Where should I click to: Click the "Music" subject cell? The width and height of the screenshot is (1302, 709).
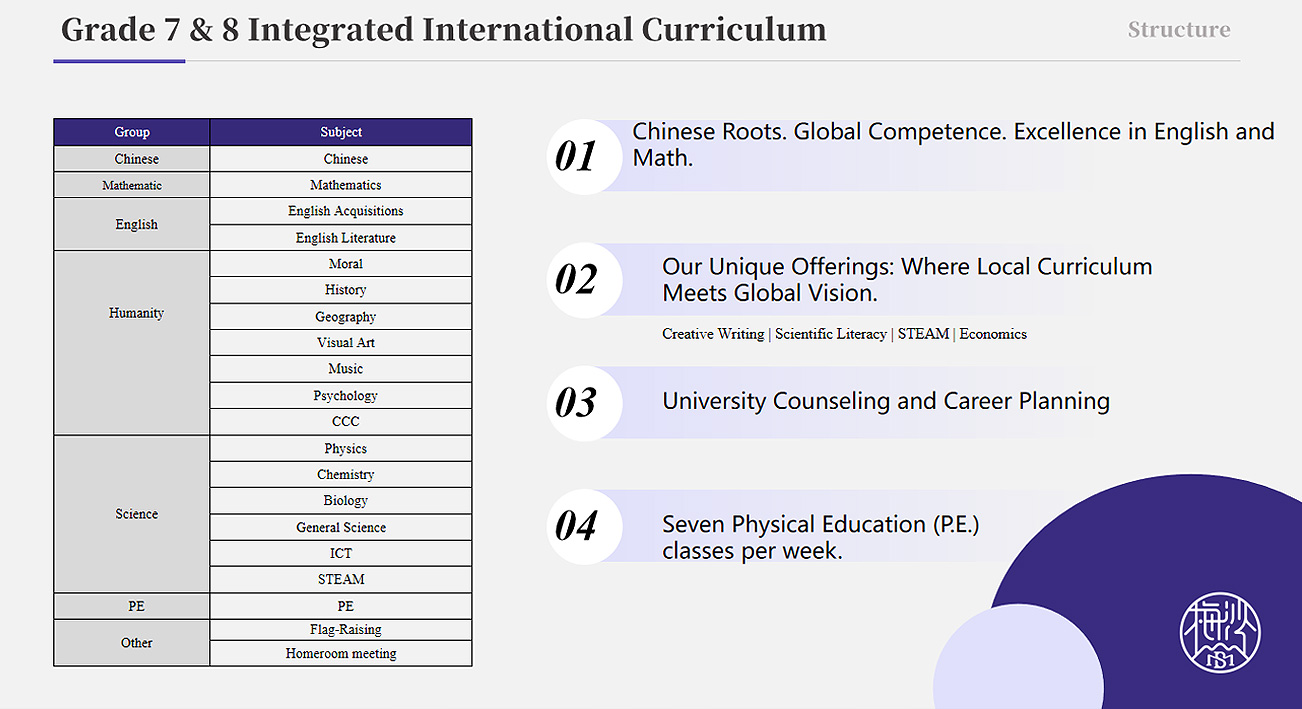[x=341, y=369]
